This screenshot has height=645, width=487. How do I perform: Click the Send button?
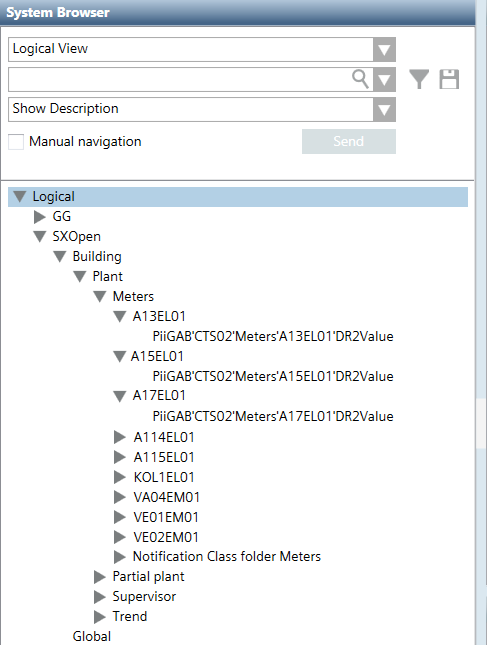click(x=349, y=142)
